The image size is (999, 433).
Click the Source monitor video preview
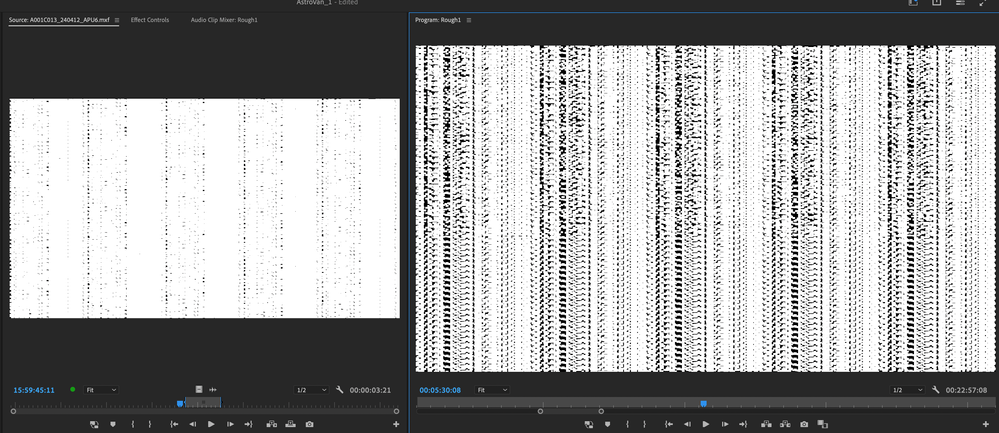click(x=205, y=208)
